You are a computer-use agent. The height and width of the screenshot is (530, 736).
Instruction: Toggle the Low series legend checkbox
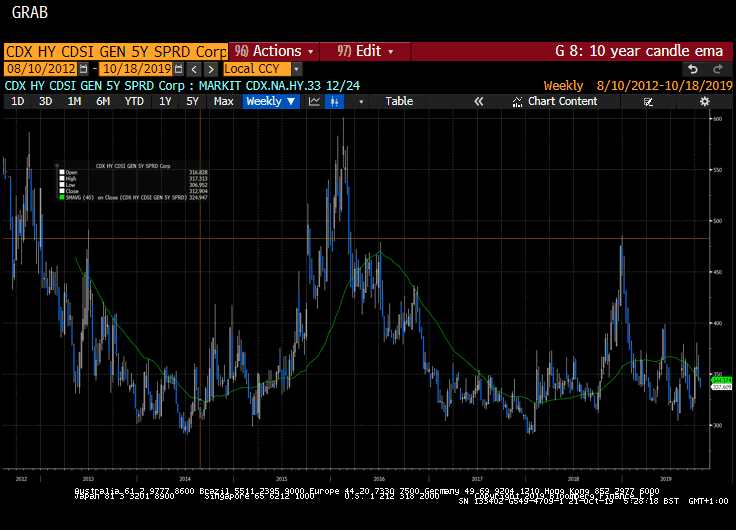tap(61, 185)
